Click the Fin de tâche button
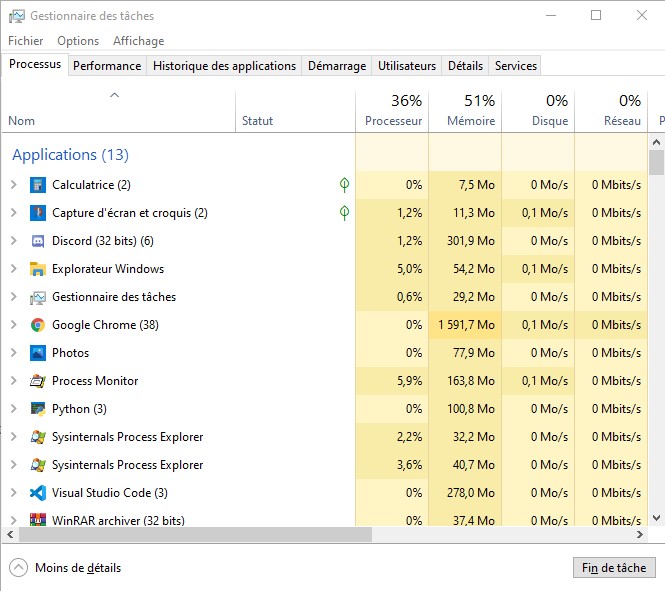Screen dimensions: 665x591 point(614,568)
